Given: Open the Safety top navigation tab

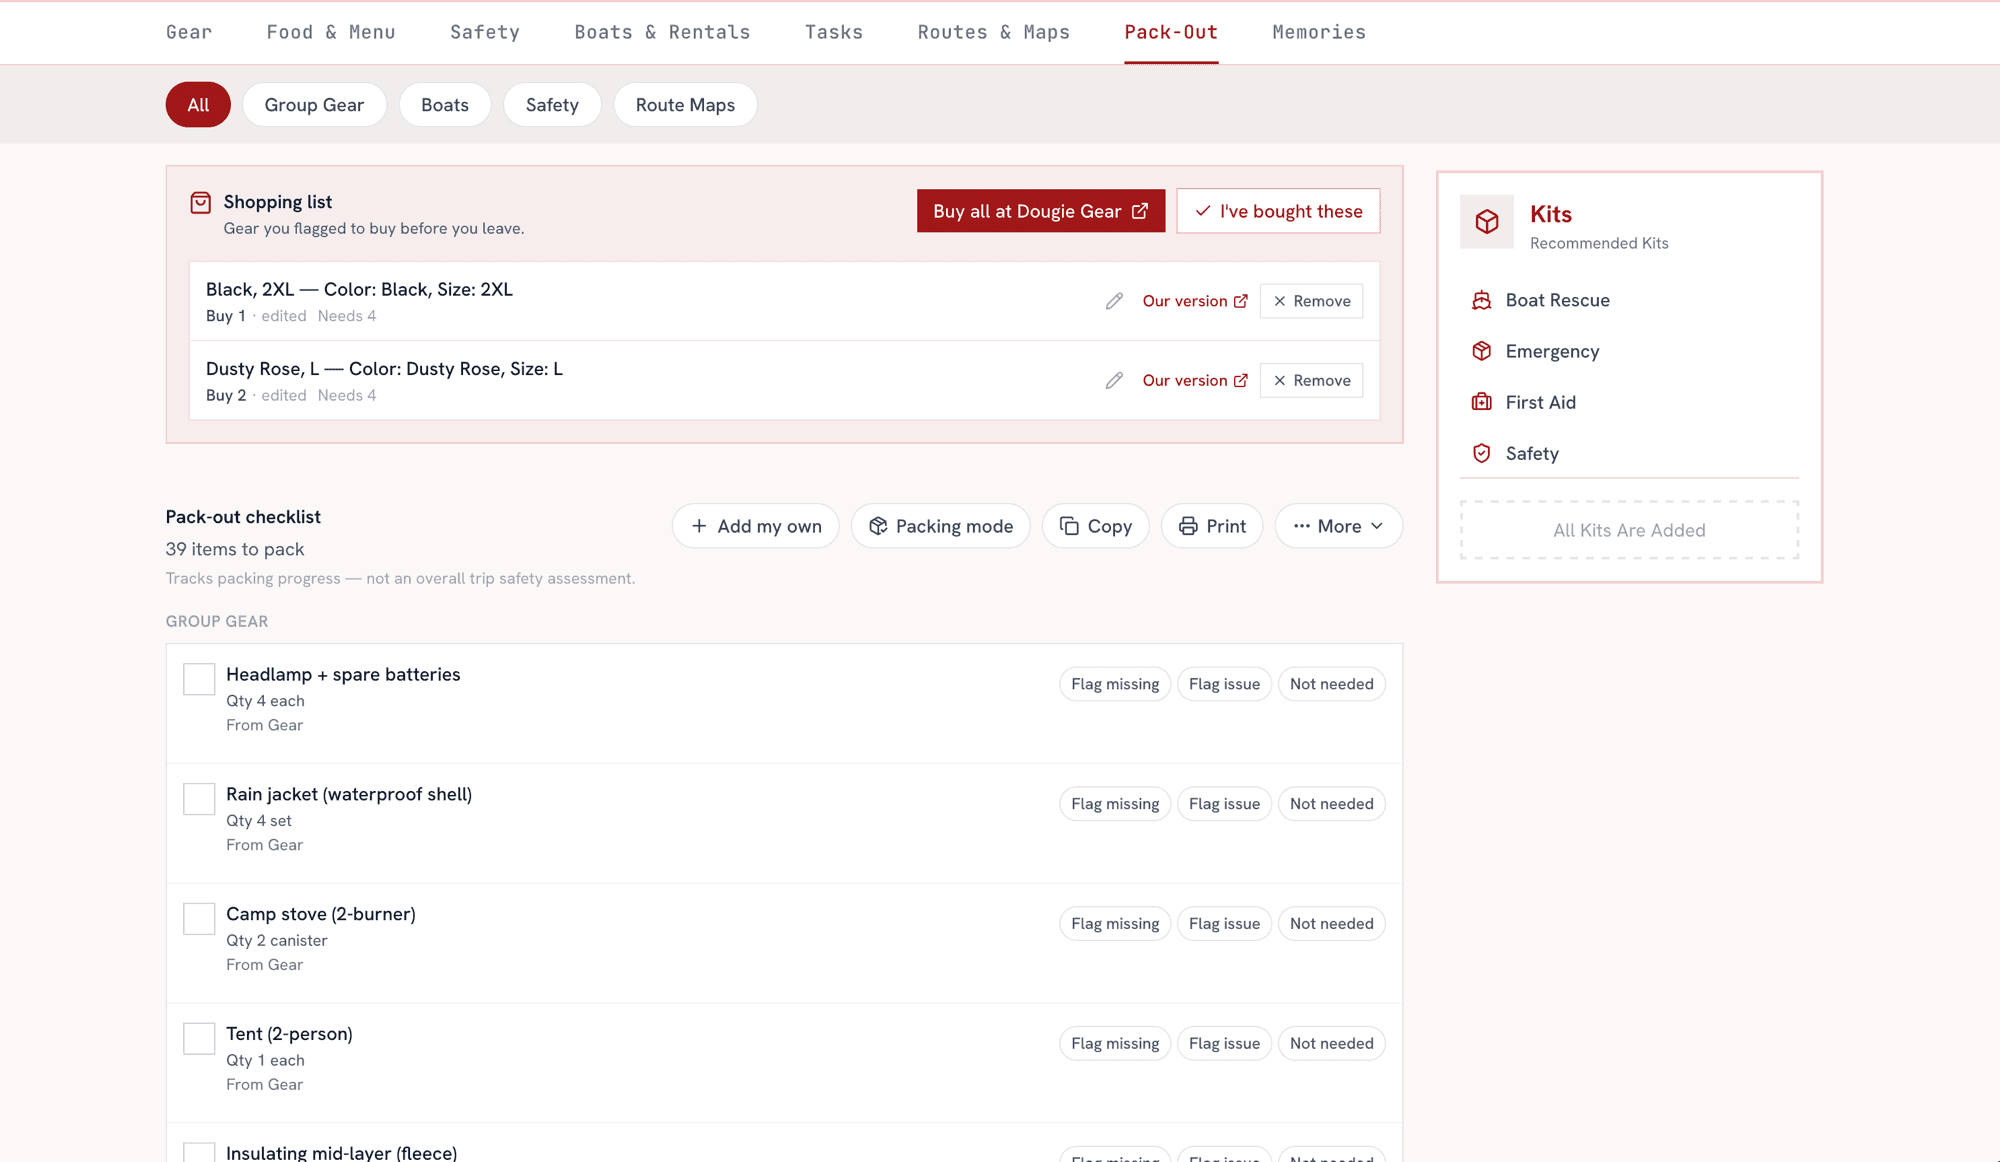Looking at the screenshot, I should click(x=485, y=32).
